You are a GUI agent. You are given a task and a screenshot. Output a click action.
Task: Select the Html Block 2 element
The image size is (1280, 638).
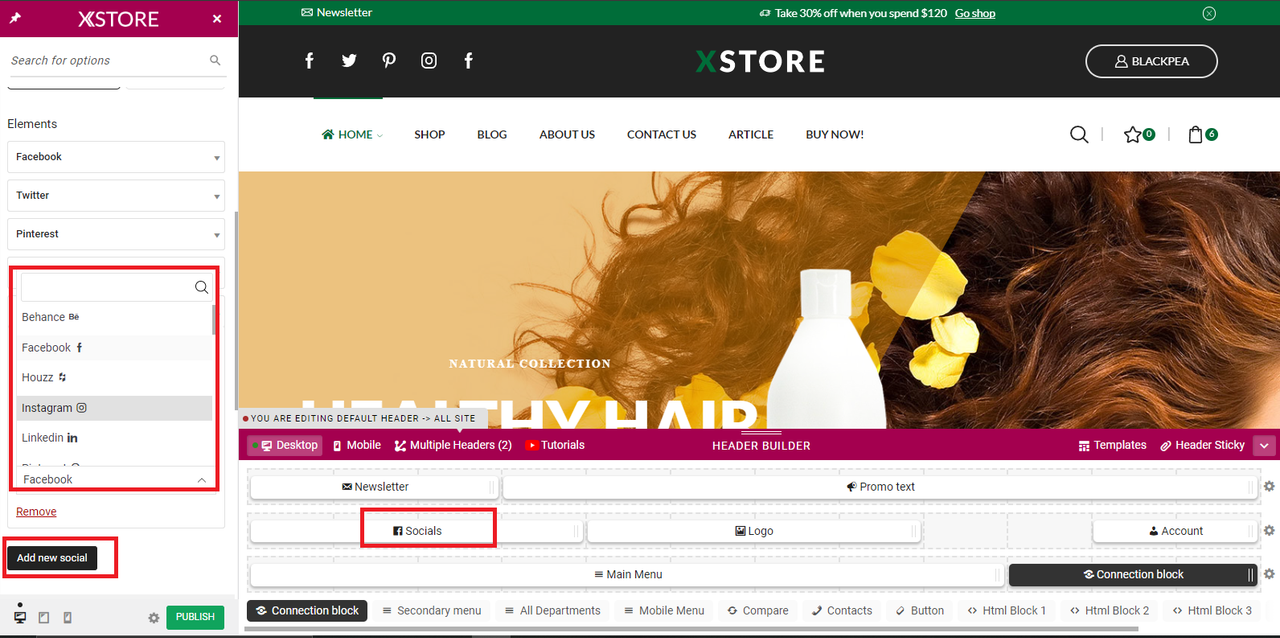(1110, 610)
